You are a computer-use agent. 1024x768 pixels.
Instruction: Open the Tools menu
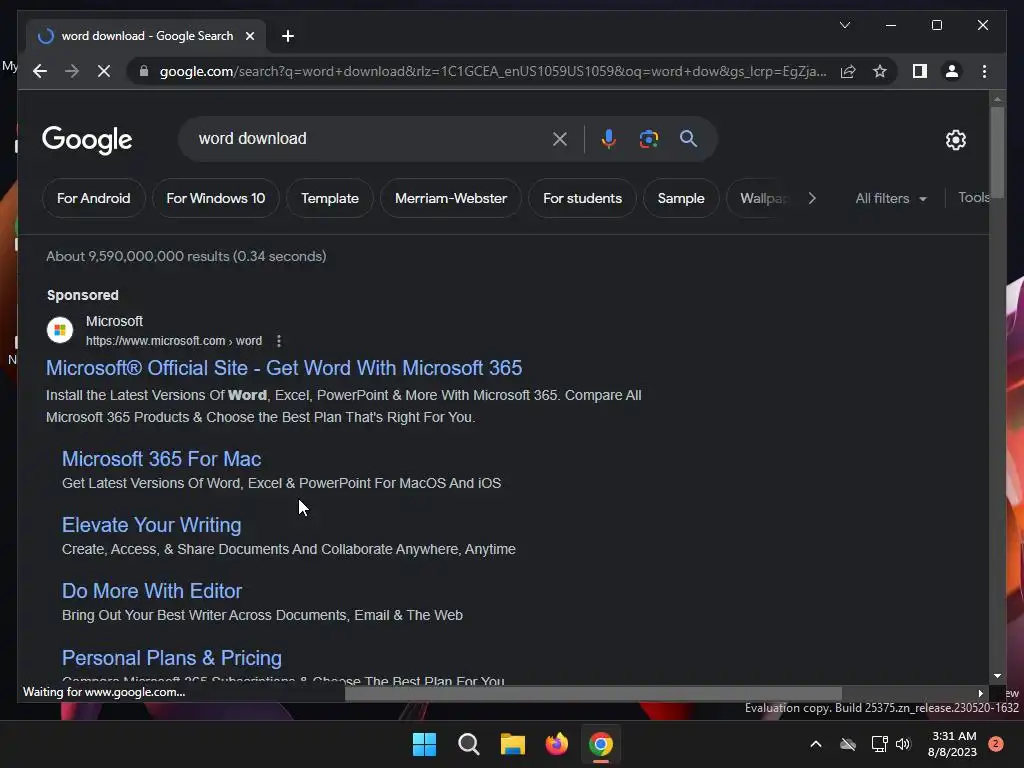[973, 197]
